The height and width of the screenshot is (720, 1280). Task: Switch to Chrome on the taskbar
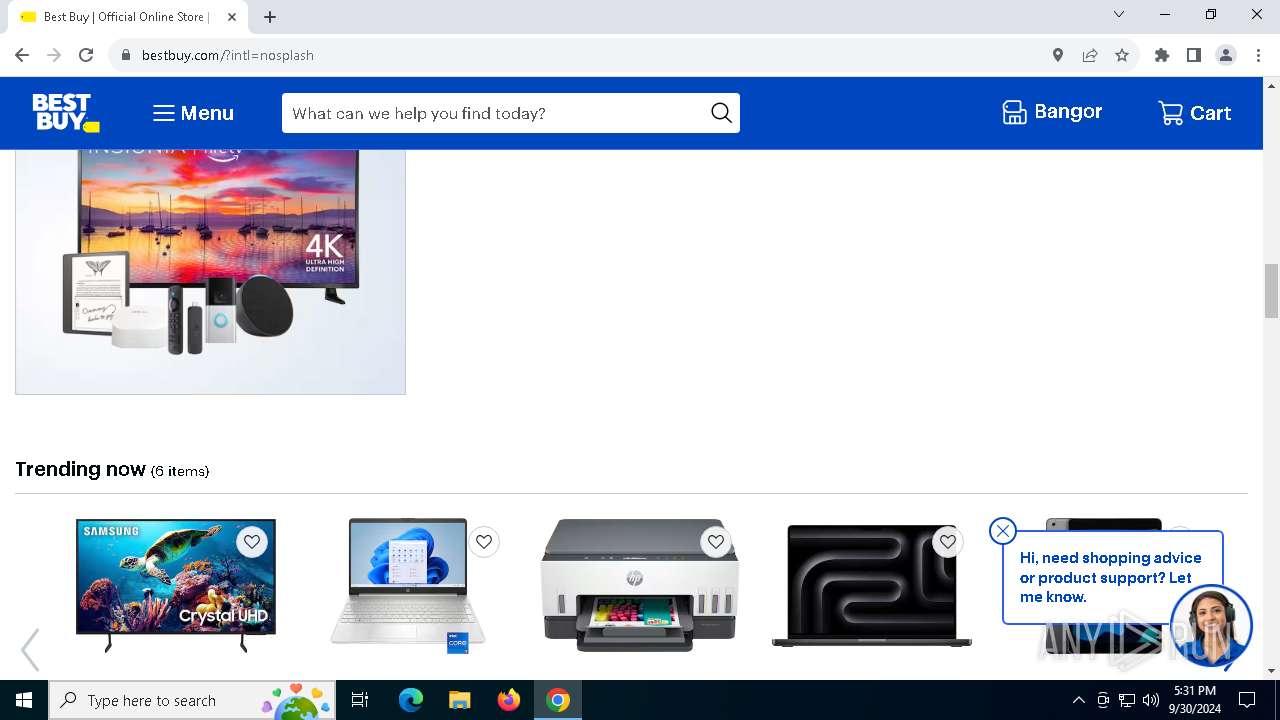coord(558,700)
